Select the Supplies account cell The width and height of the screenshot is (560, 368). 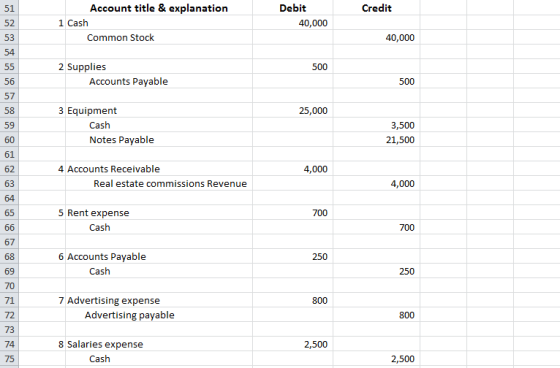pos(159,67)
